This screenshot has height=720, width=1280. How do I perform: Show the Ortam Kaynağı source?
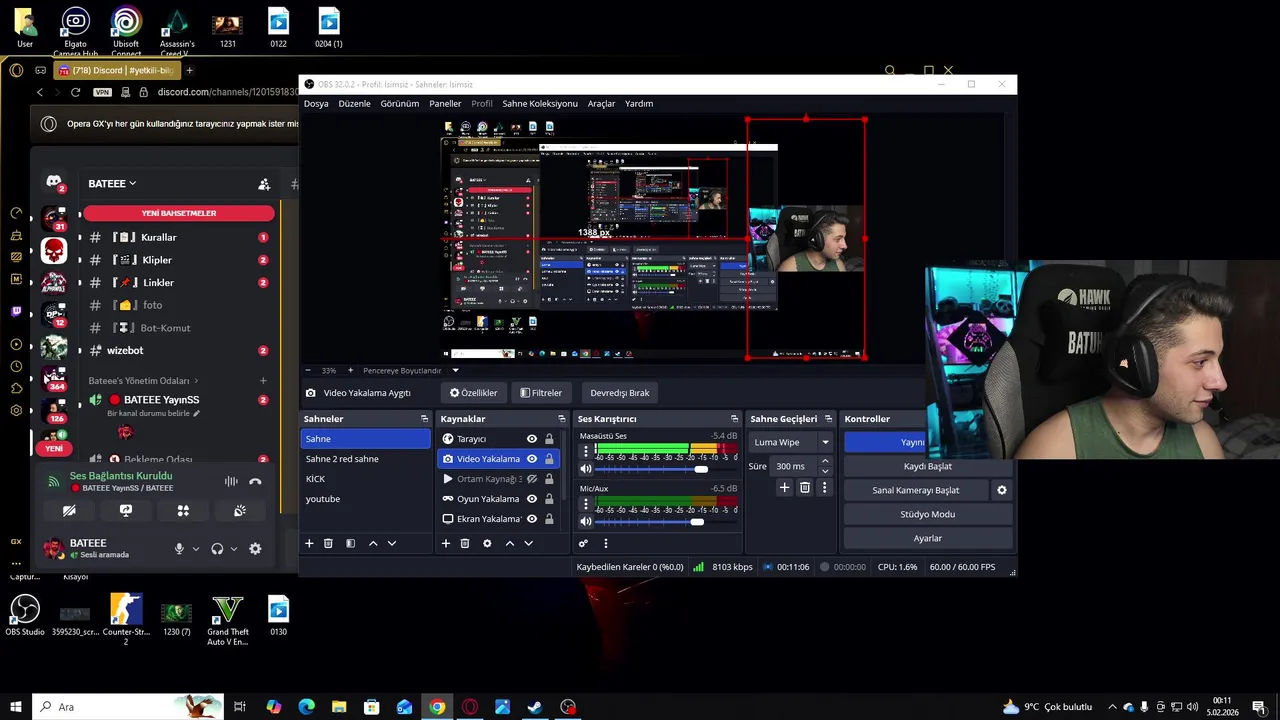tap(532, 479)
